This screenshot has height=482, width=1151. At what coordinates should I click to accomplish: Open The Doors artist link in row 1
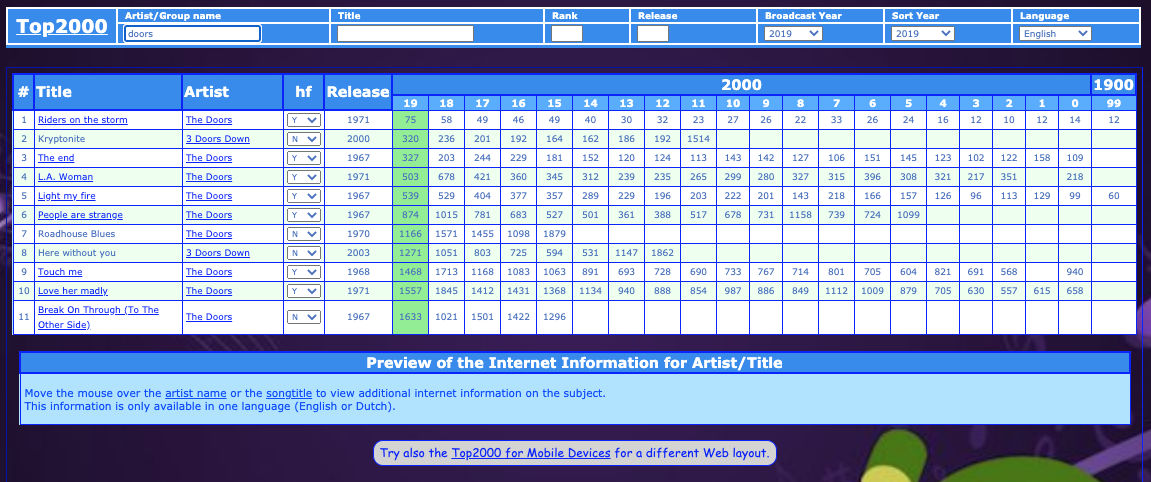point(208,120)
